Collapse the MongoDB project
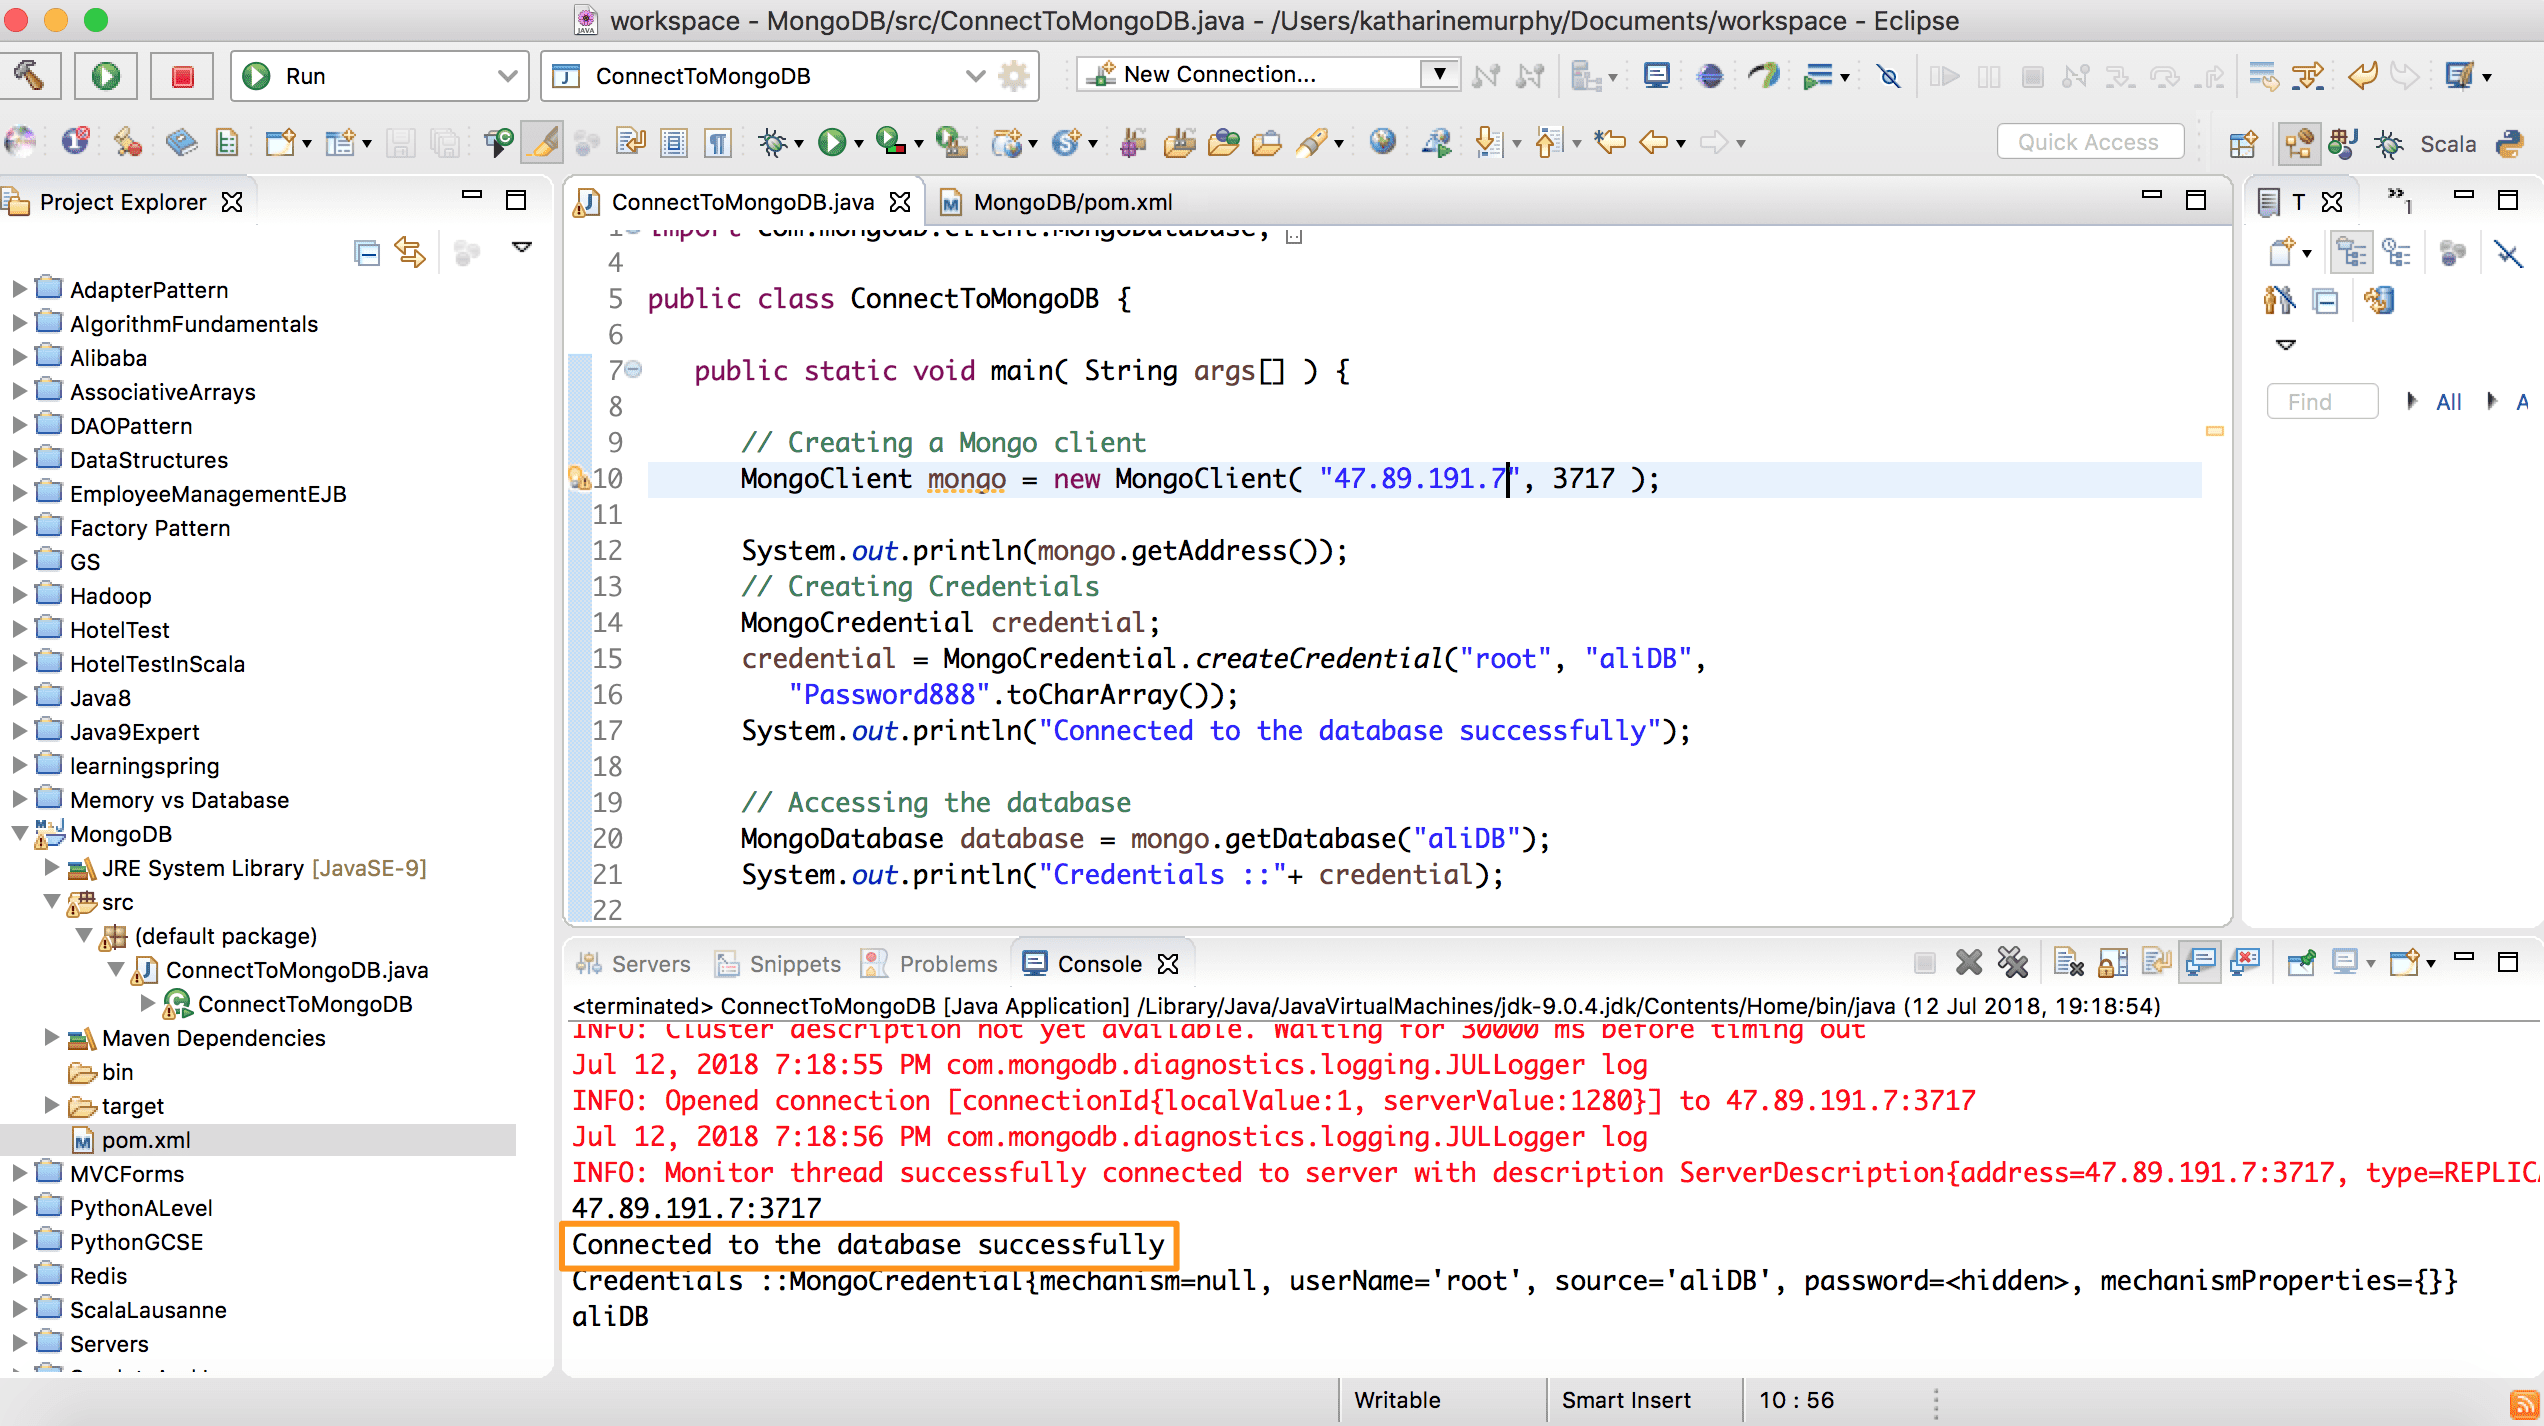Screen dimensions: 2544x1426 coord(19,834)
